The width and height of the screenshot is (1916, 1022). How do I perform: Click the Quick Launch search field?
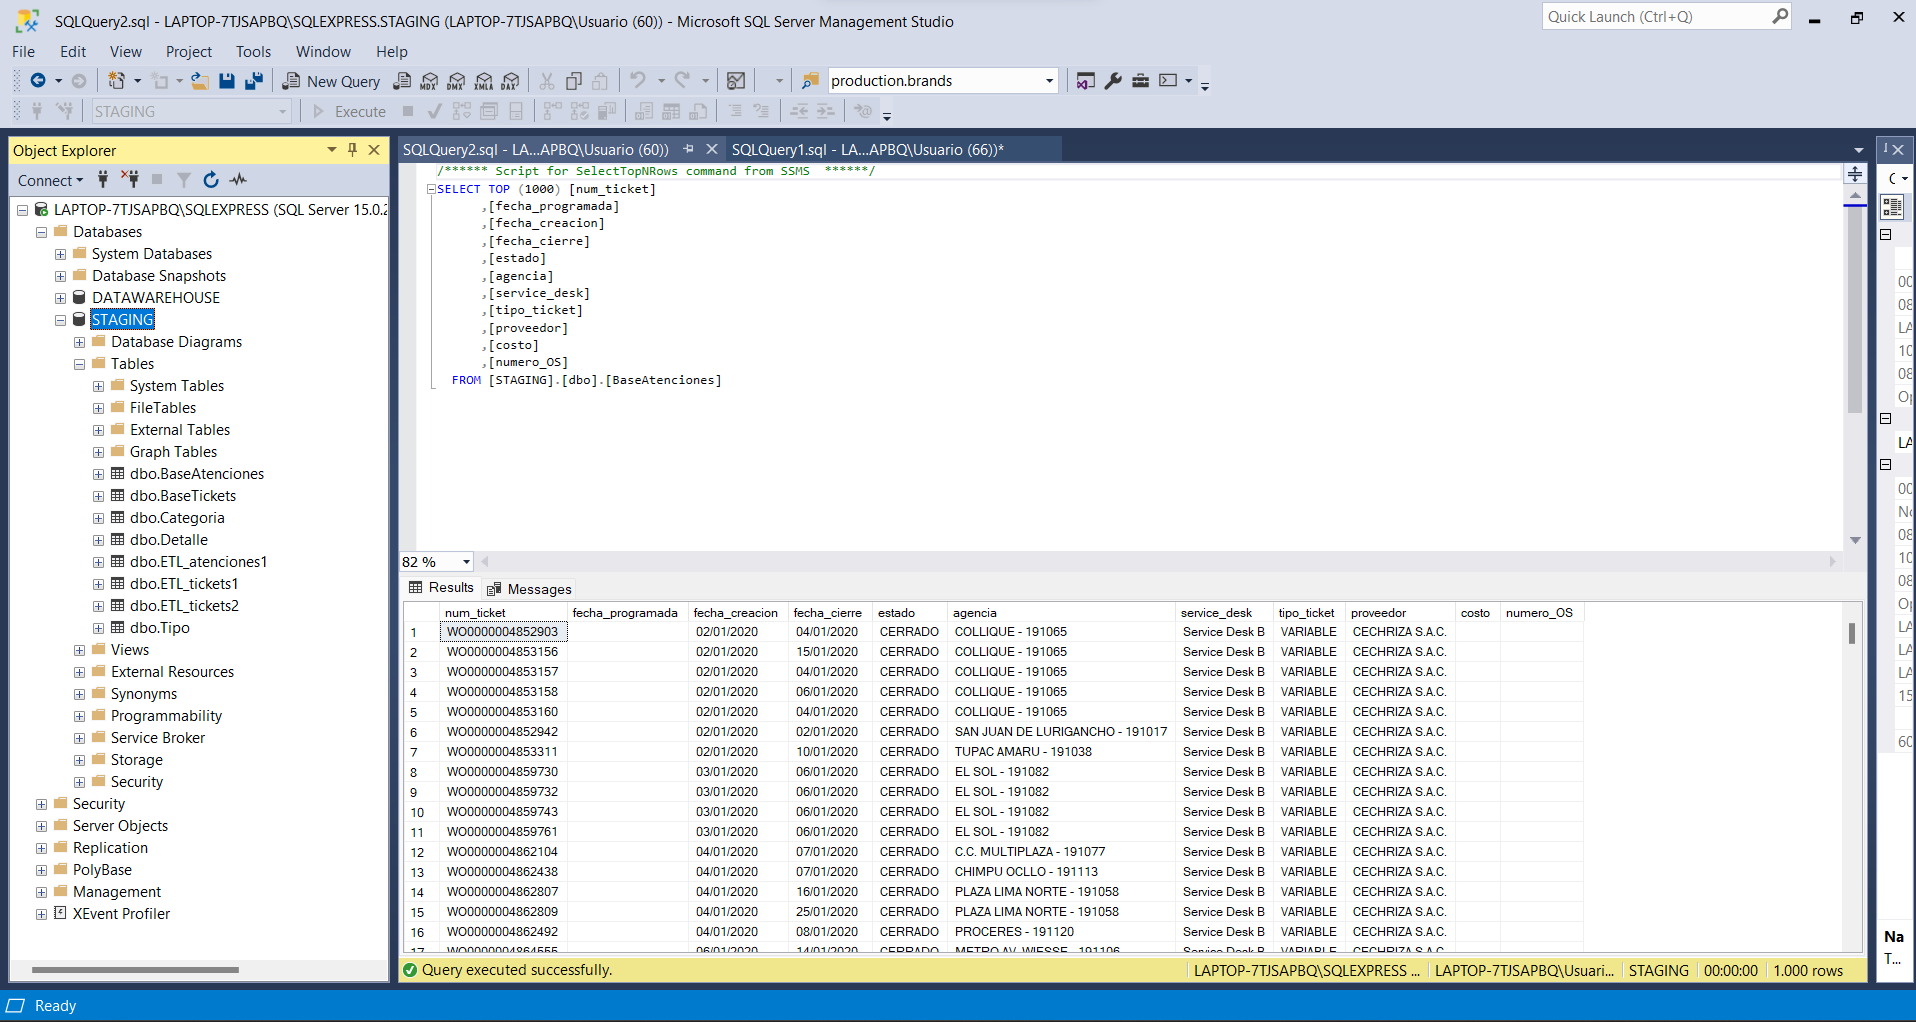tap(1656, 17)
